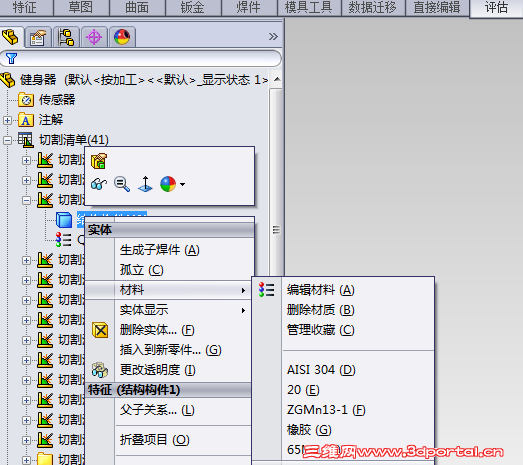Select the 切割清单(41) tree item

(74, 139)
